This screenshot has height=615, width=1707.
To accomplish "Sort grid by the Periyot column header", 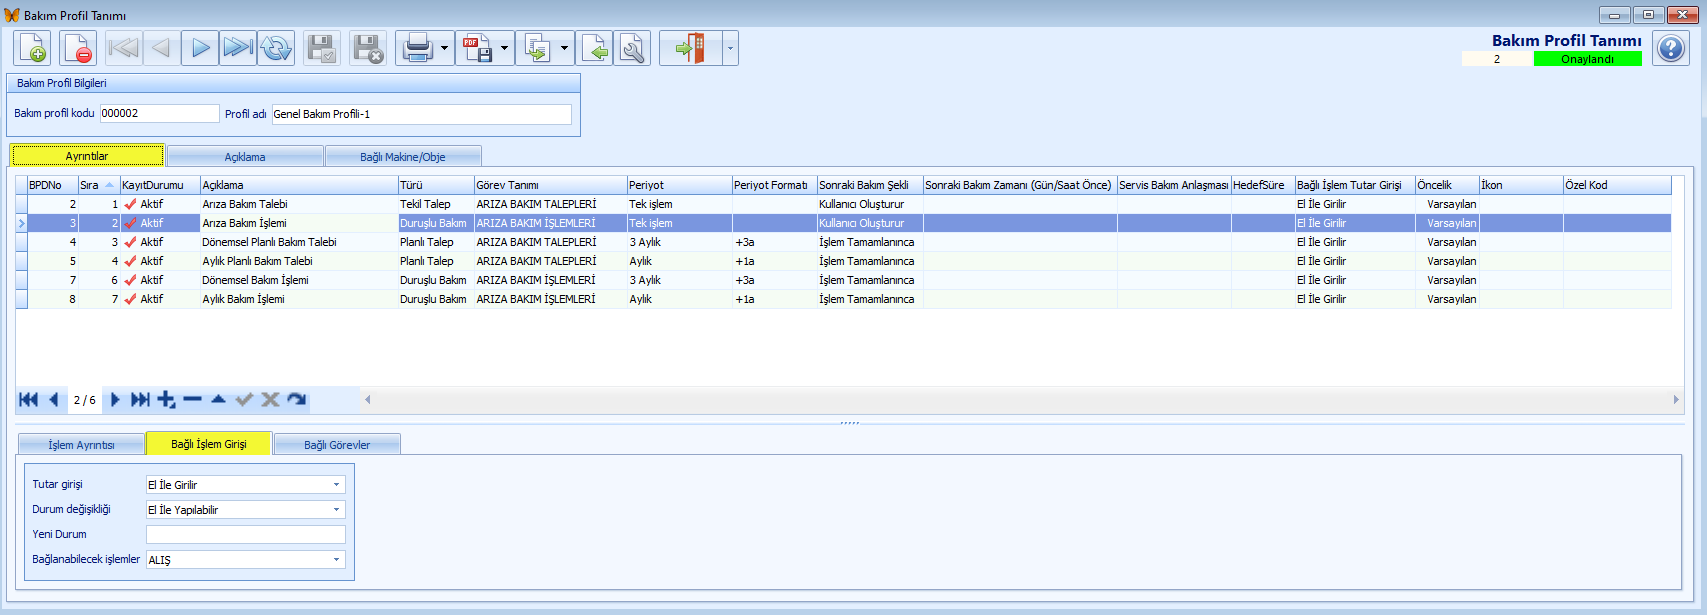I will pyautogui.click(x=678, y=185).
